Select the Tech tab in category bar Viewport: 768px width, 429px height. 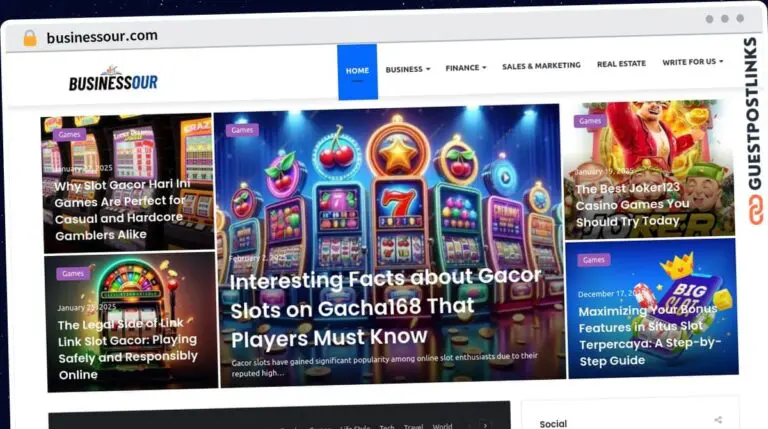[386, 427]
